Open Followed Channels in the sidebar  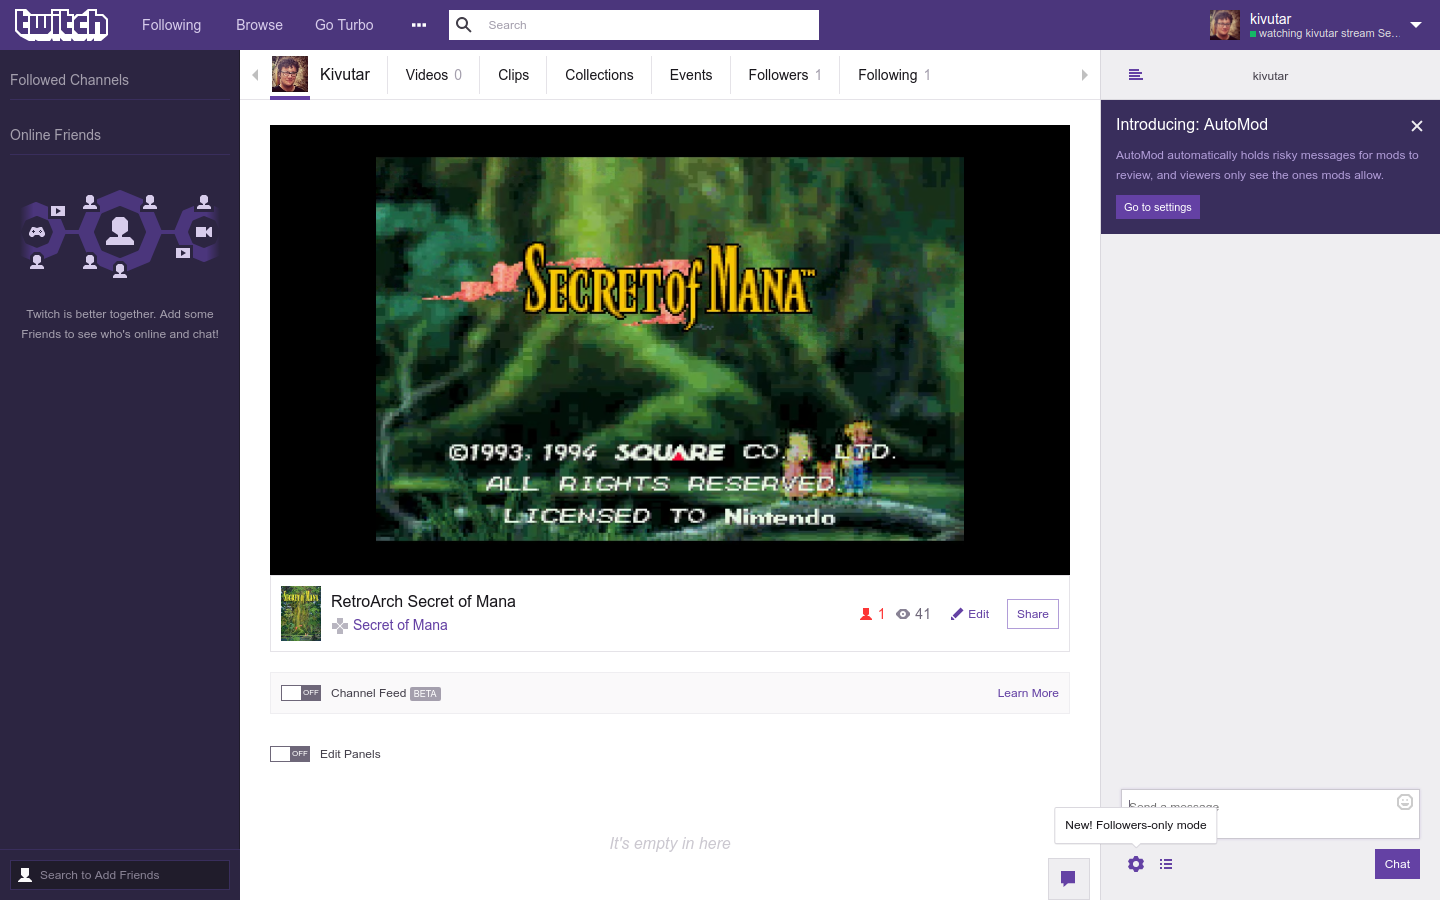[x=69, y=80]
